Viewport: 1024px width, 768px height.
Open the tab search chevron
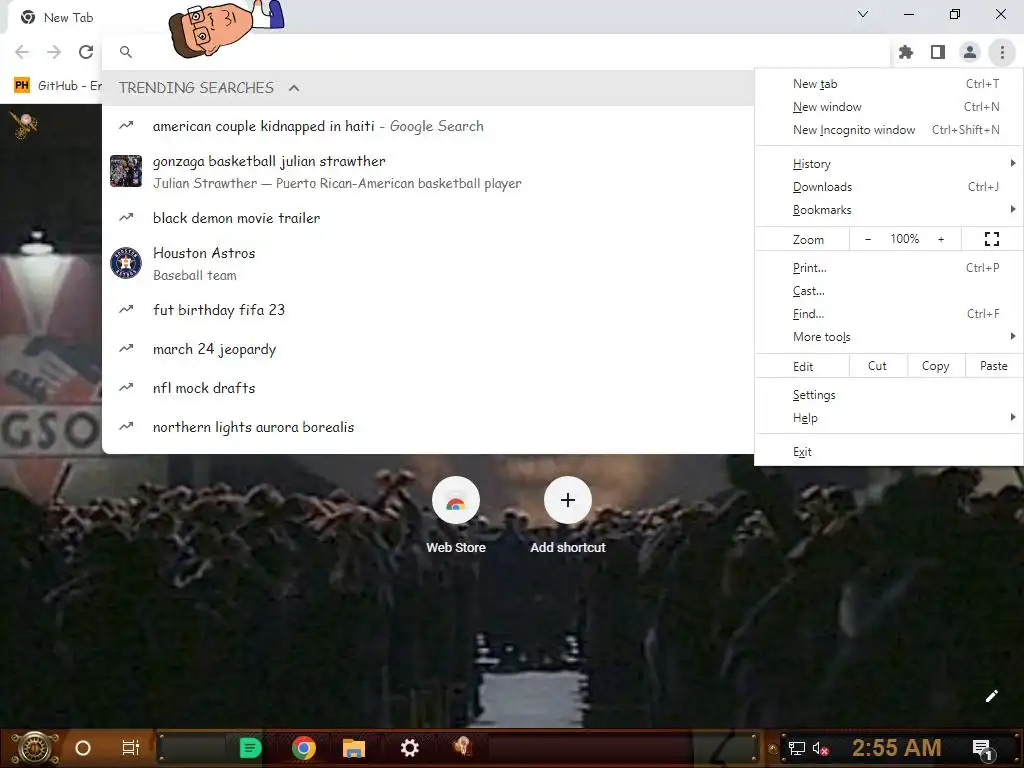point(863,14)
